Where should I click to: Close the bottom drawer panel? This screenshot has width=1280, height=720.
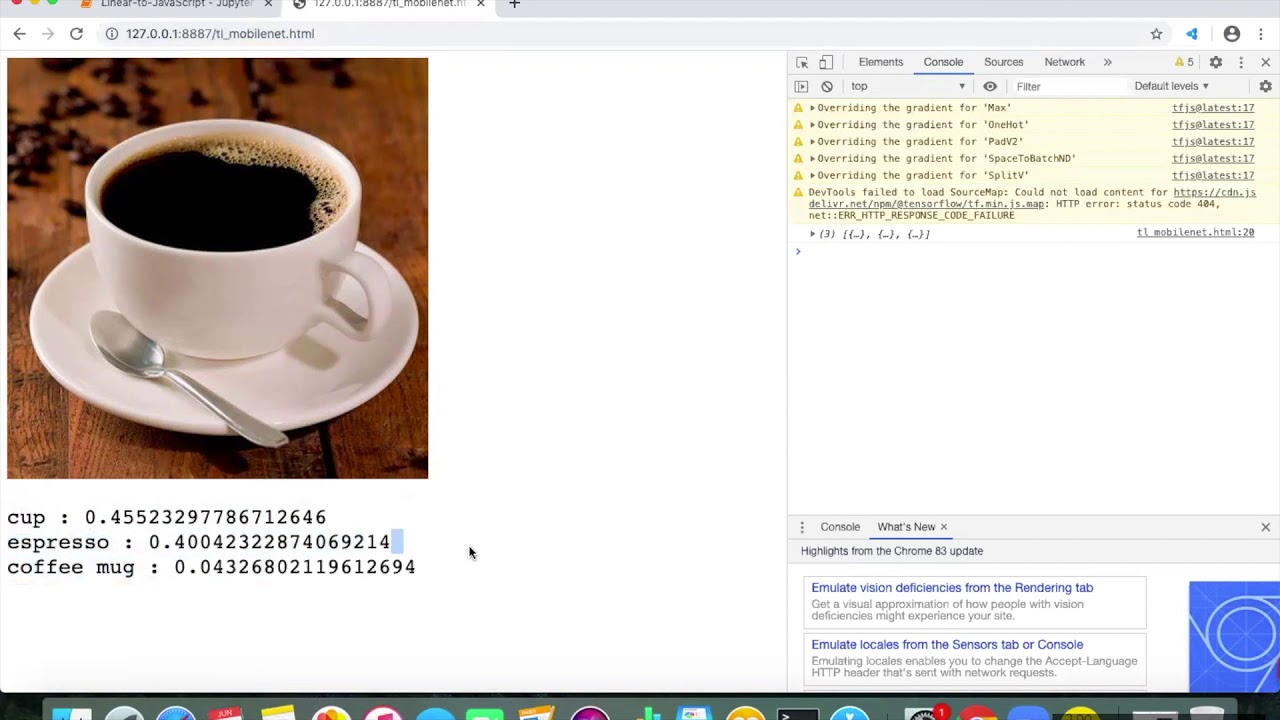(x=1266, y=527)
